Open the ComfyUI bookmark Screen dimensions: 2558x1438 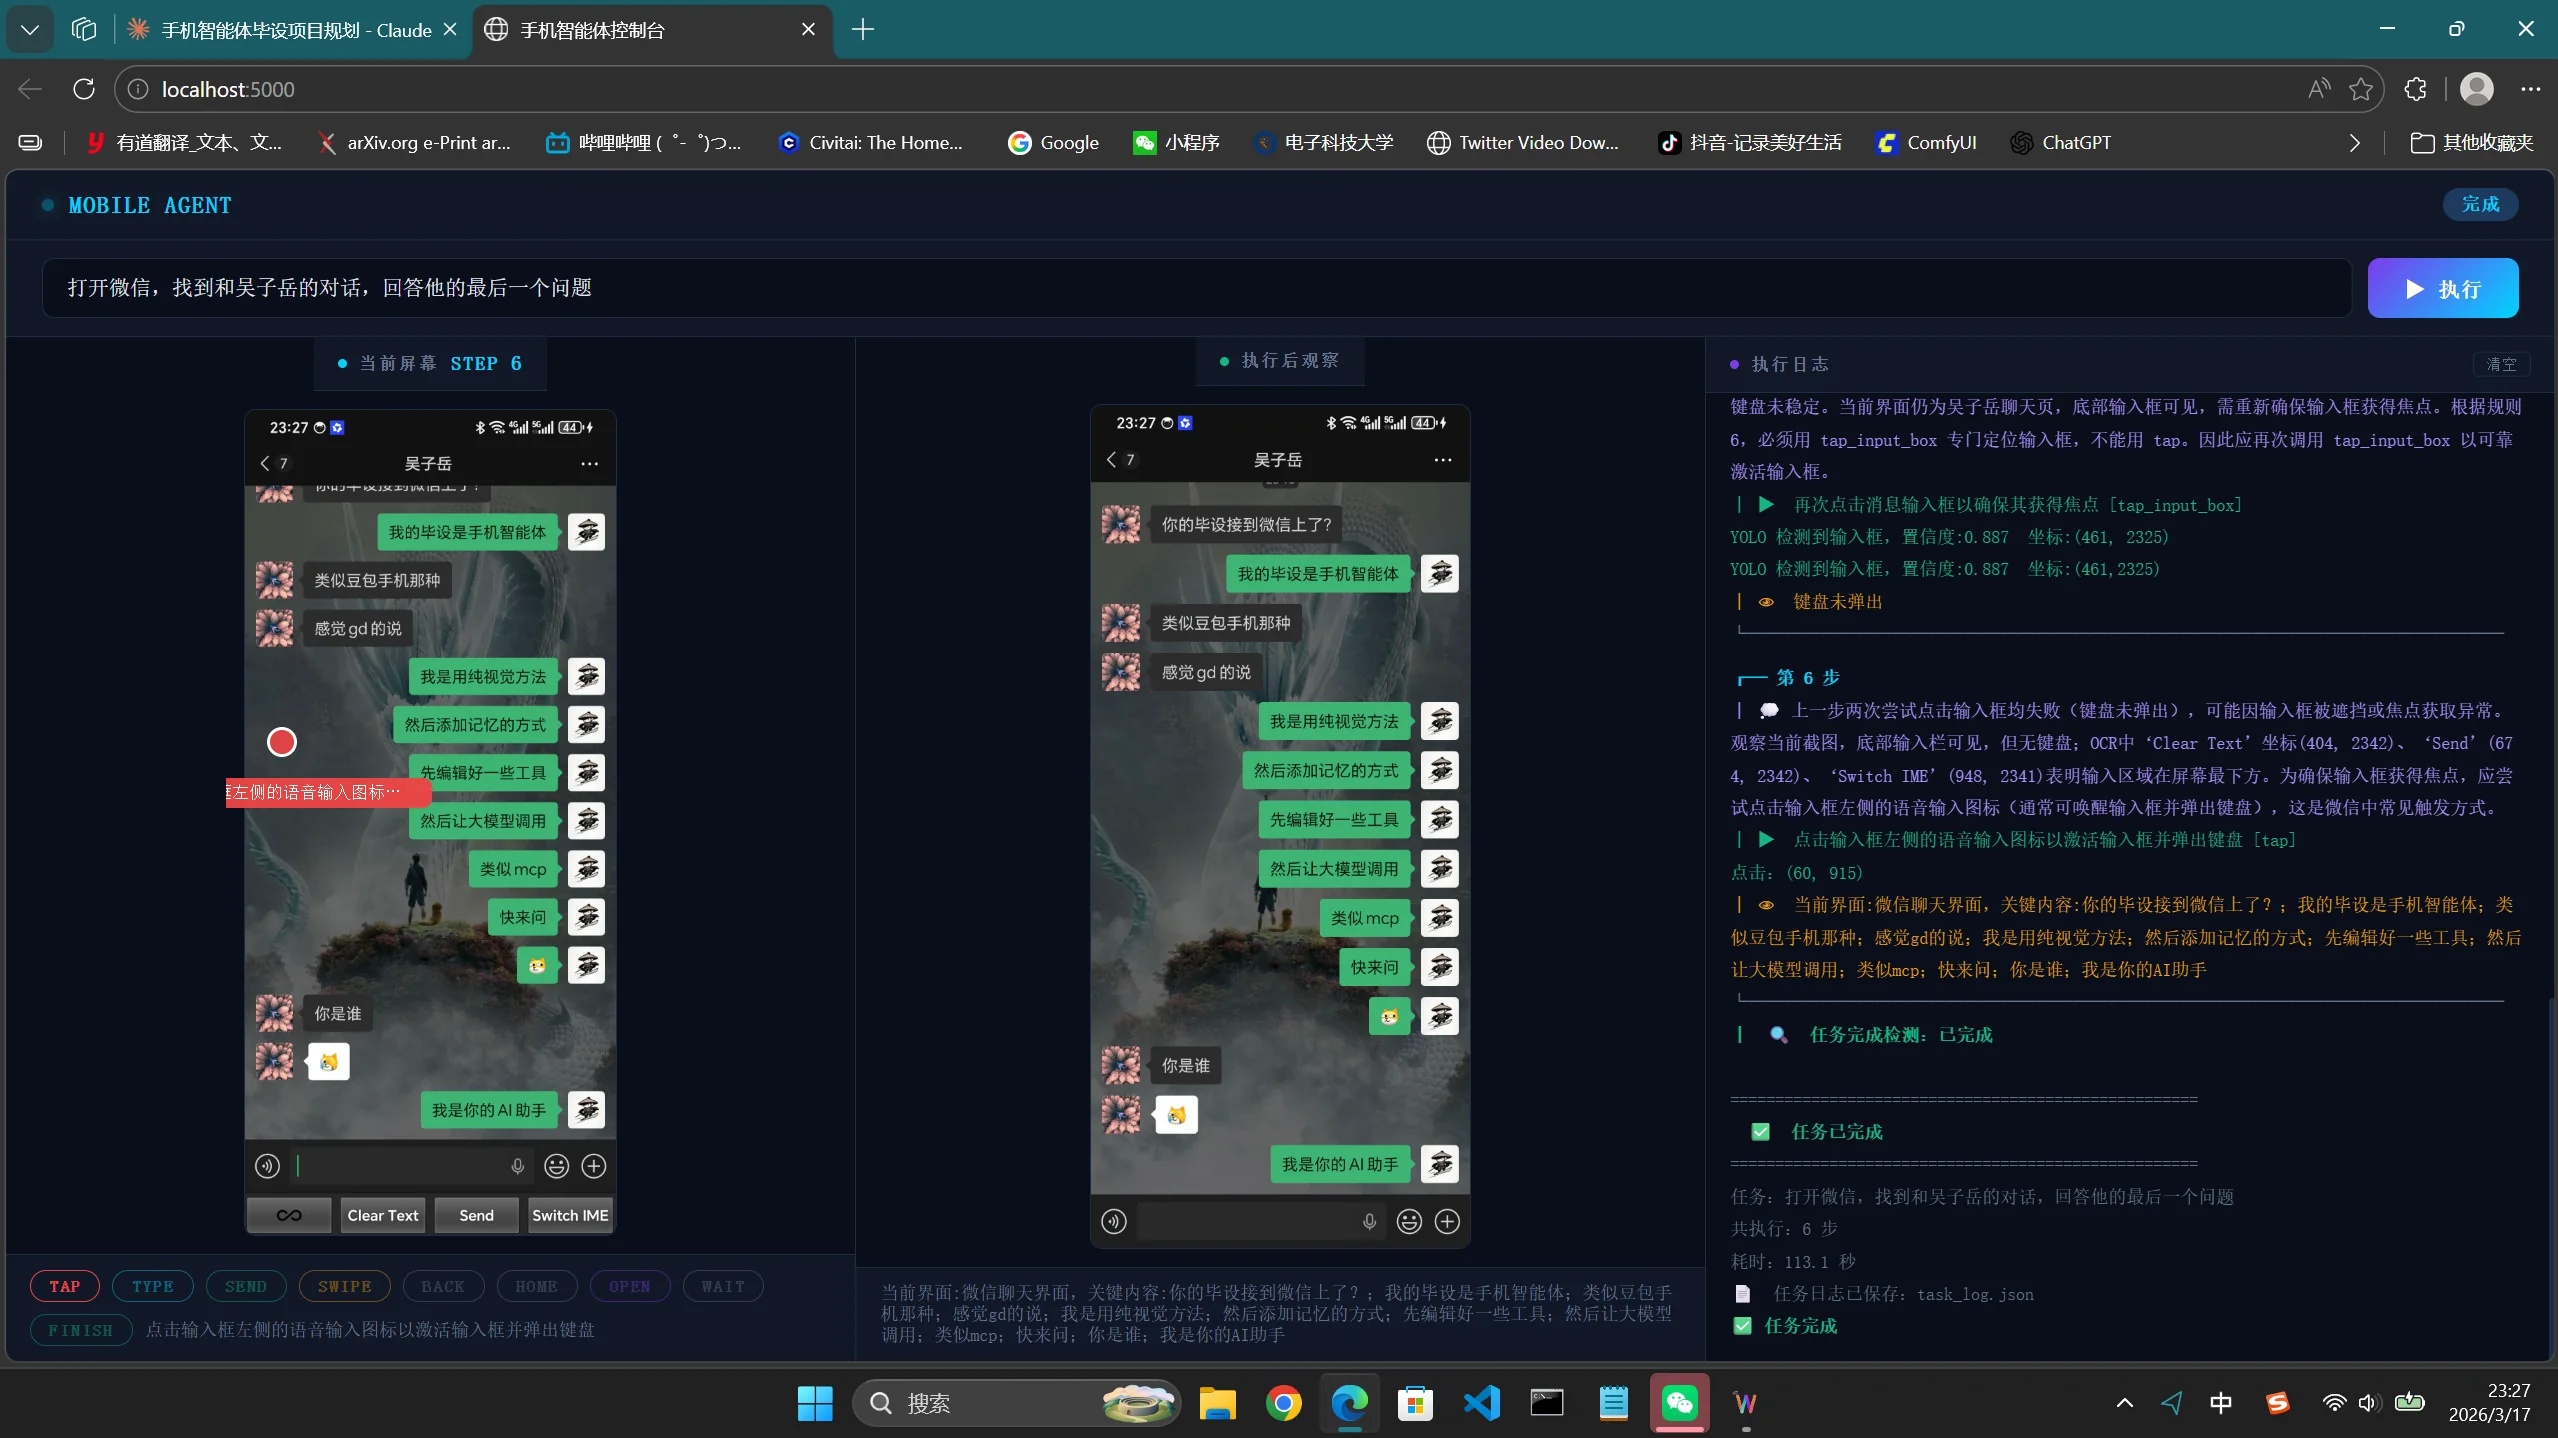1926,143
